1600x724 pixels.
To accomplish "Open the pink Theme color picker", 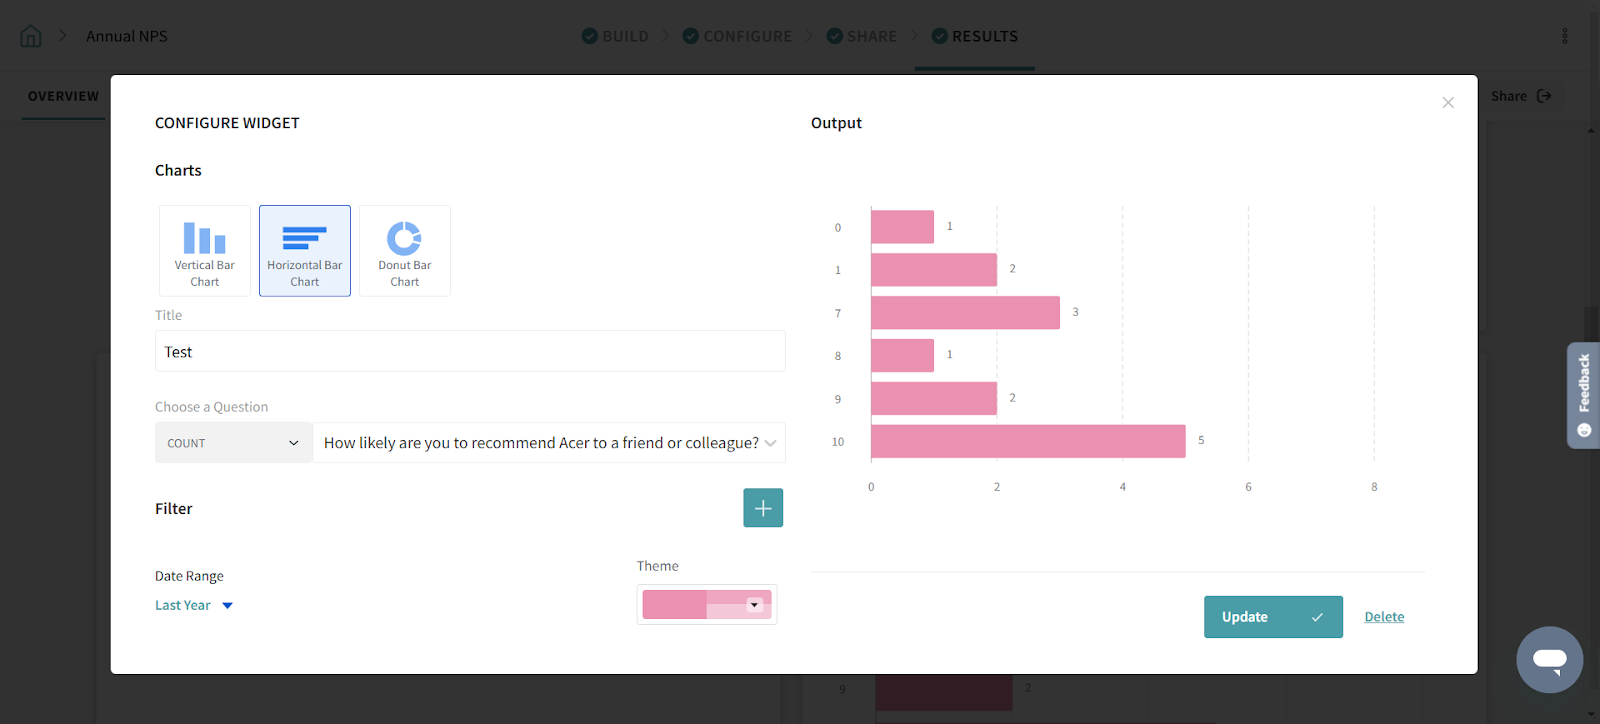I will (x=707, y=605).
